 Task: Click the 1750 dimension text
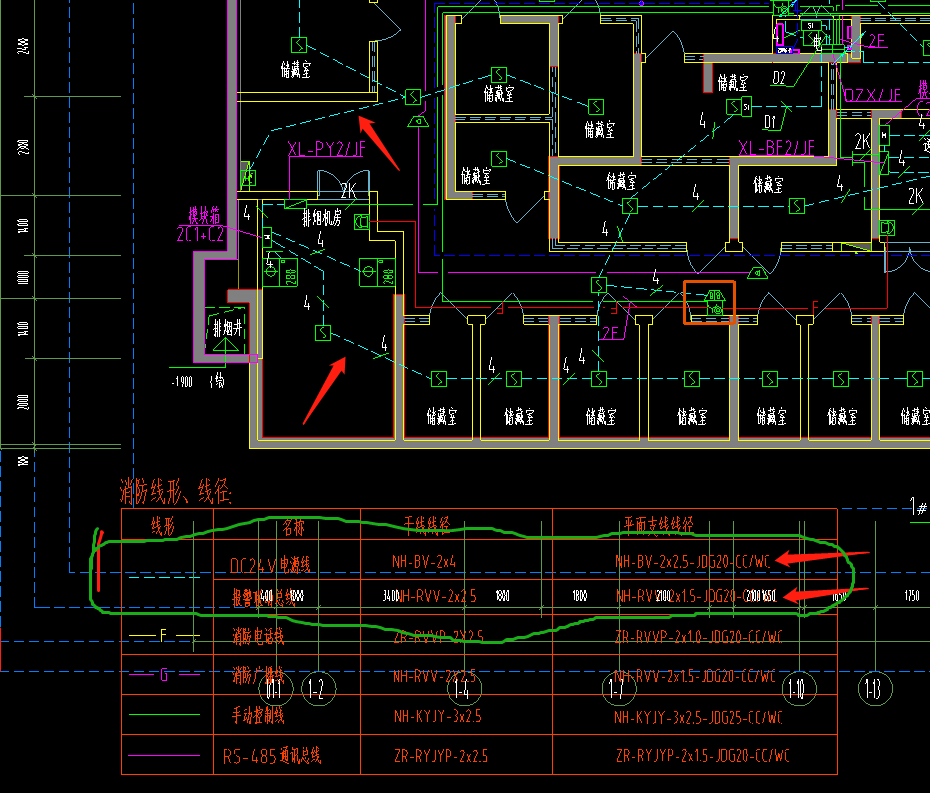click(x=912, y=595)
